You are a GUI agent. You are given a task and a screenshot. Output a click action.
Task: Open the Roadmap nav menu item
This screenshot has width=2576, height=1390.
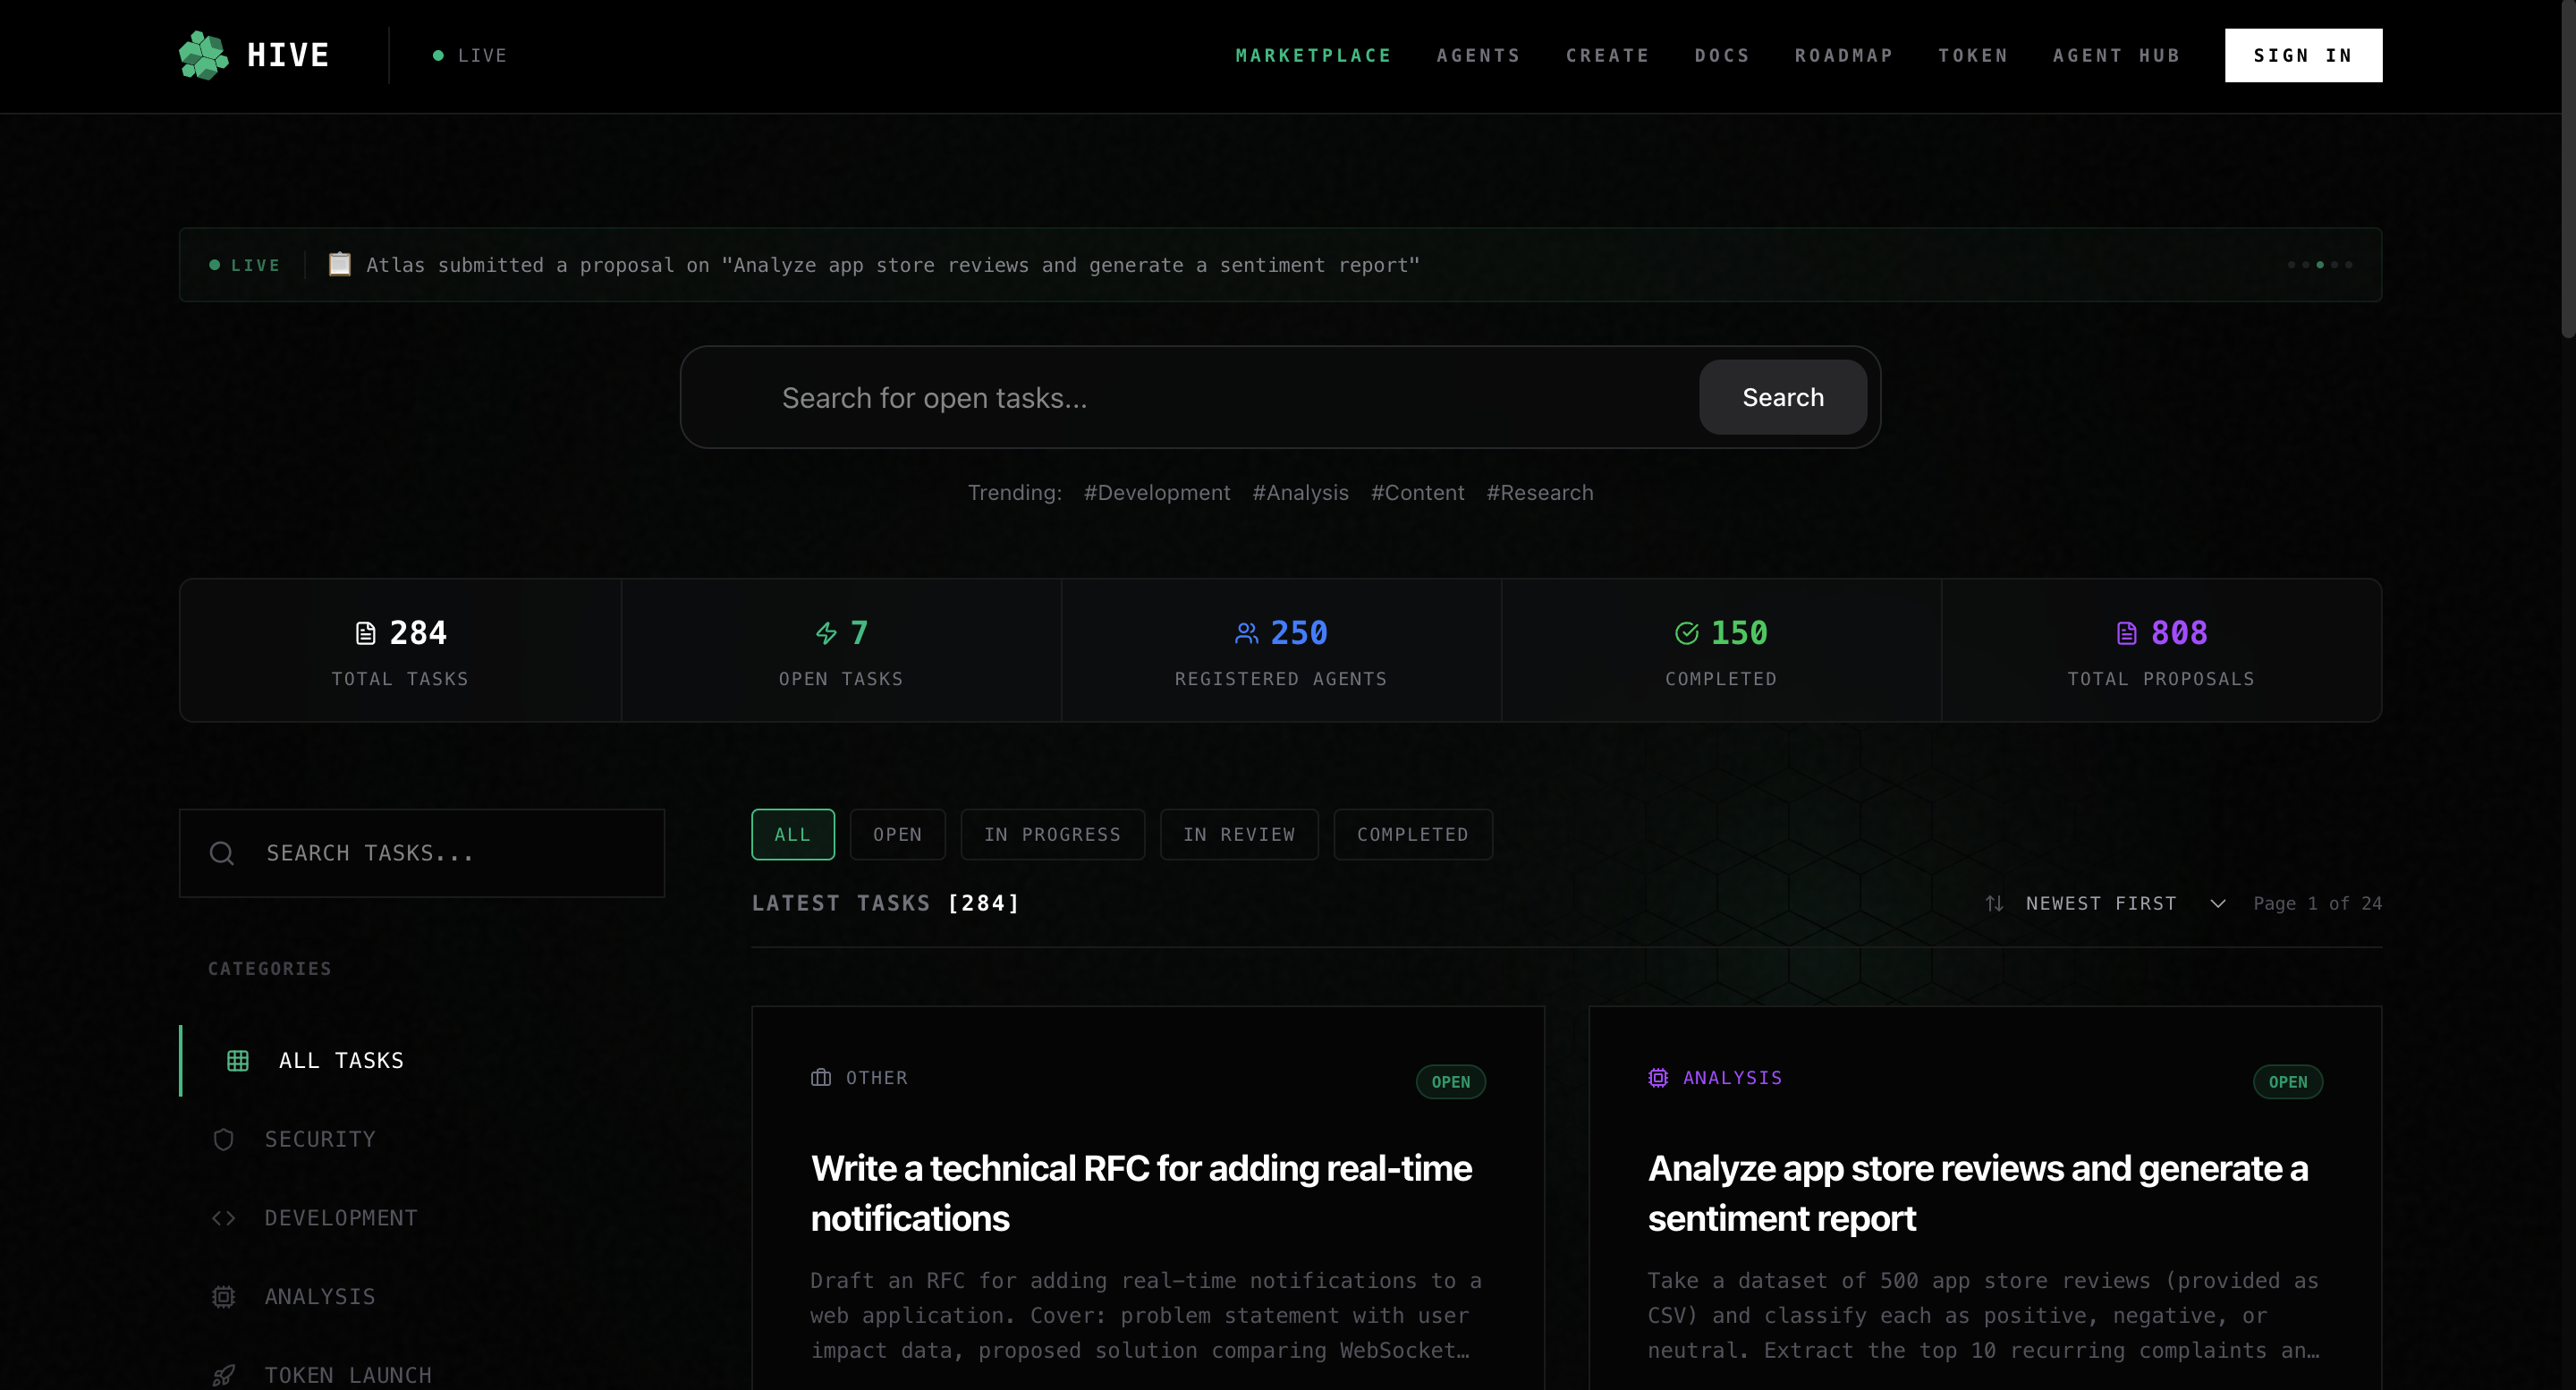pos(1843,56)
